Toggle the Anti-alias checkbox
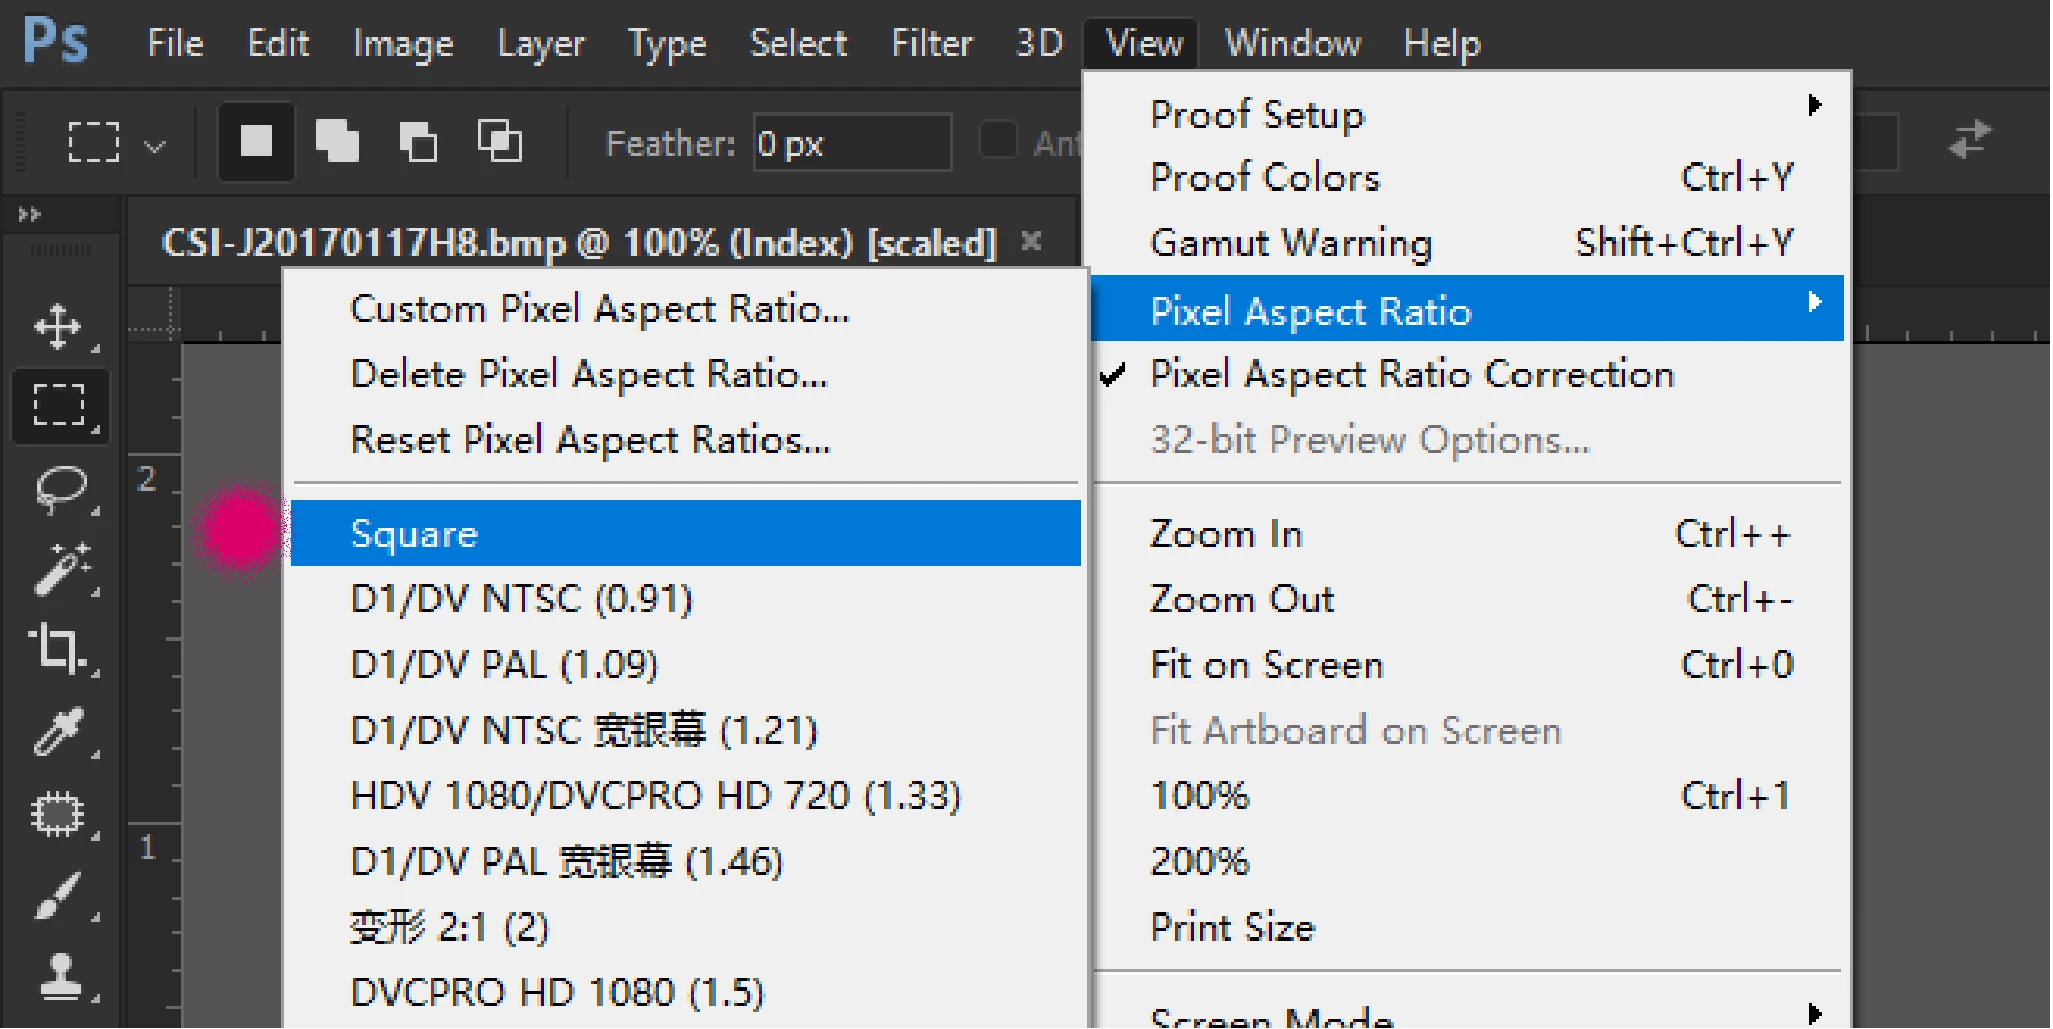Image resolution: width=2053 pixels, height=1029 pixels. pyautogui.click(x=997, y=141)
